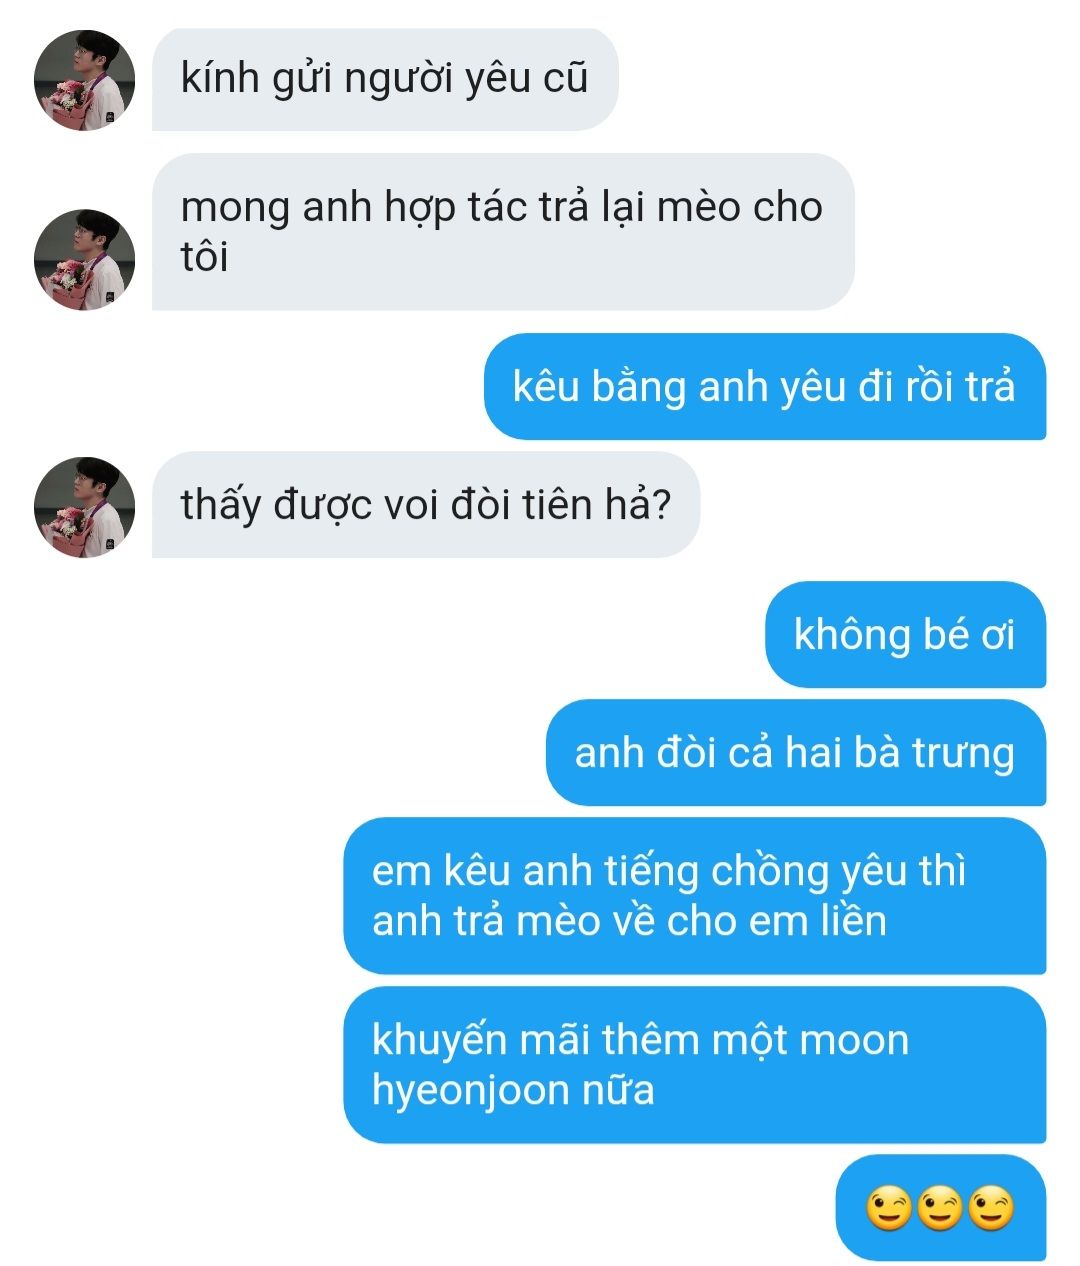This screenshot has height=1266, width=1080.
Task: Select message 'kính gửi người yêu cũ'
Action: [385, 79]
